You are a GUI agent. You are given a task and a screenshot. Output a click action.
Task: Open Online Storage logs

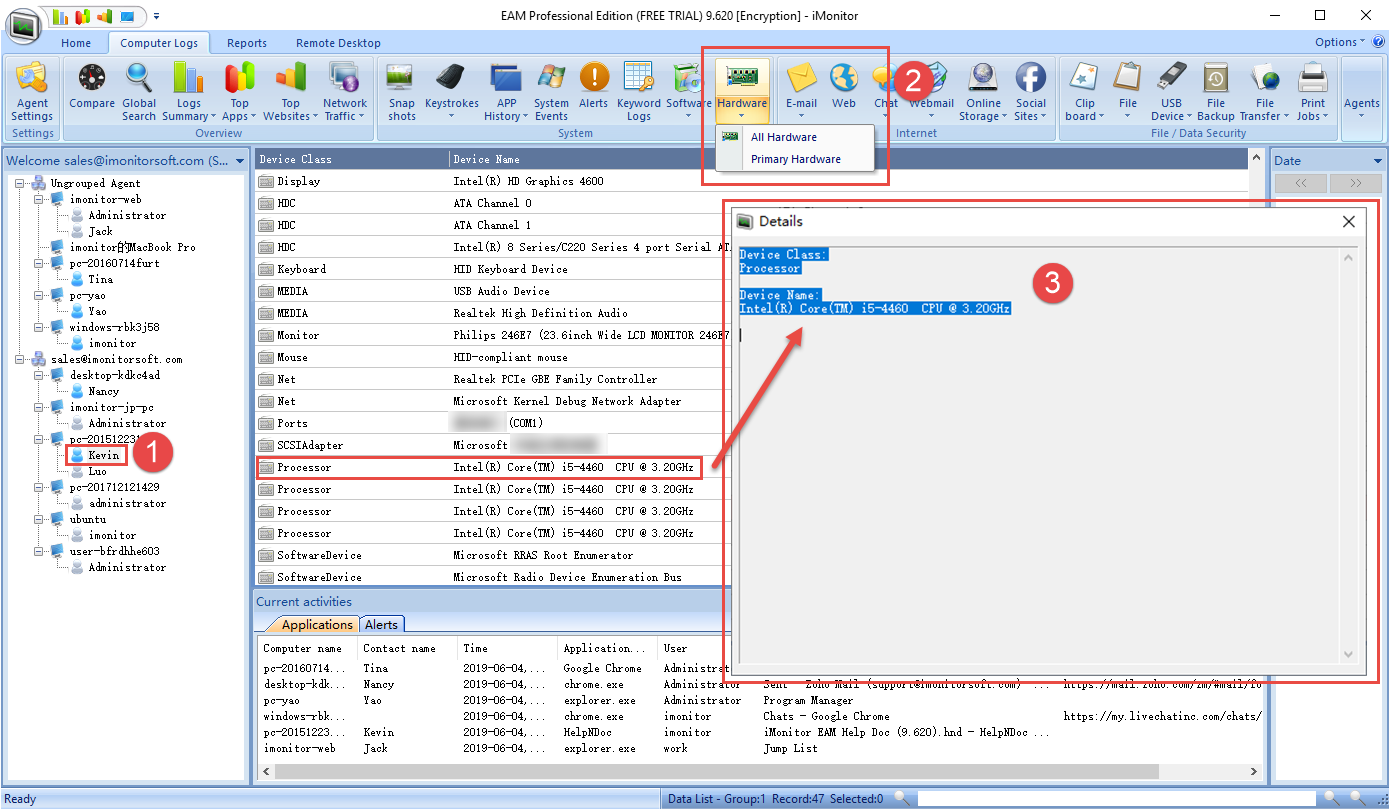(x=983, y=90)
